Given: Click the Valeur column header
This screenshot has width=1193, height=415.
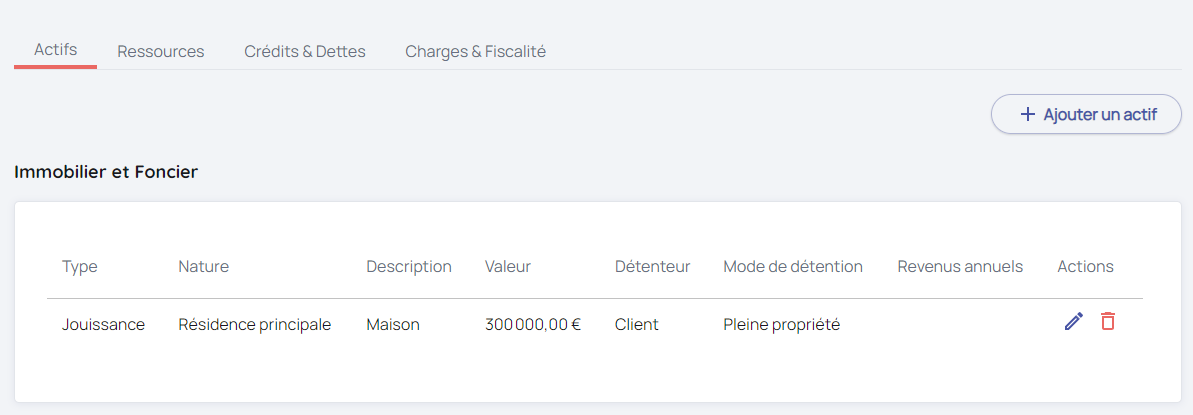Looking at the screenshot, I should (508, 266).
